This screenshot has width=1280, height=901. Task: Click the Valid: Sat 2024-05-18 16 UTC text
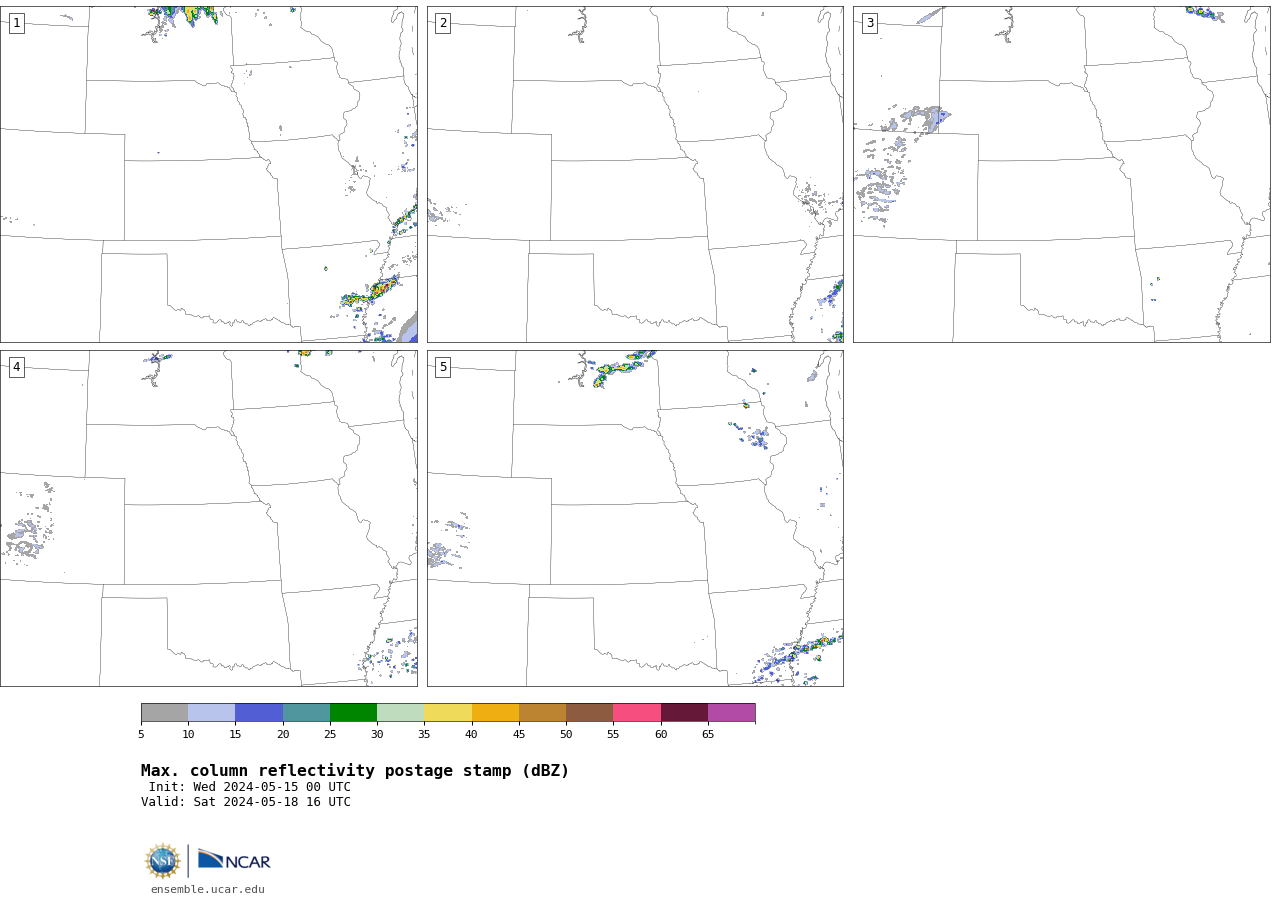pyautogui.click(x=246, y=802)
